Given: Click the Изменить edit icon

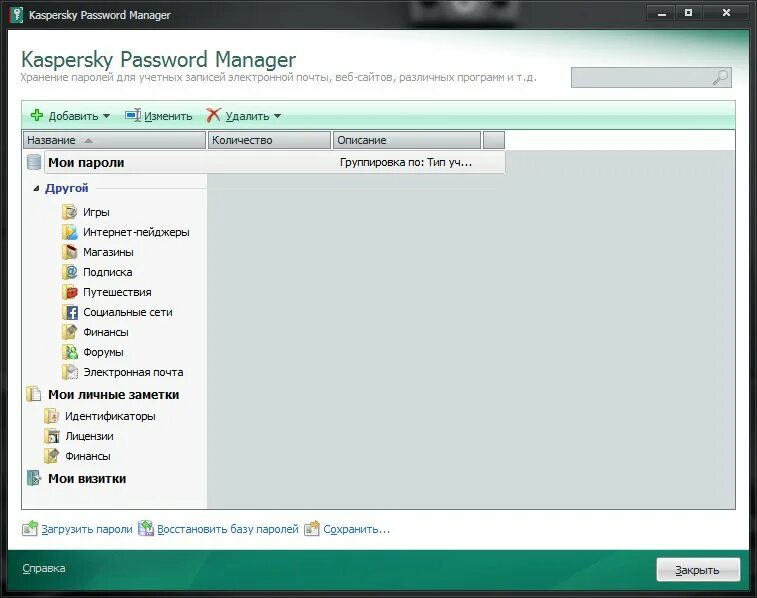Looking at the screenshot, I should pyautogui.click(x=133, y=115).
